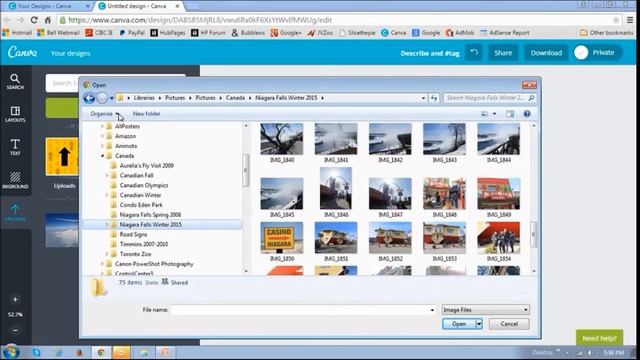Expand the Canon PowerShot Photography folder
The image size is (640, 360).
[x=102, y=264]
